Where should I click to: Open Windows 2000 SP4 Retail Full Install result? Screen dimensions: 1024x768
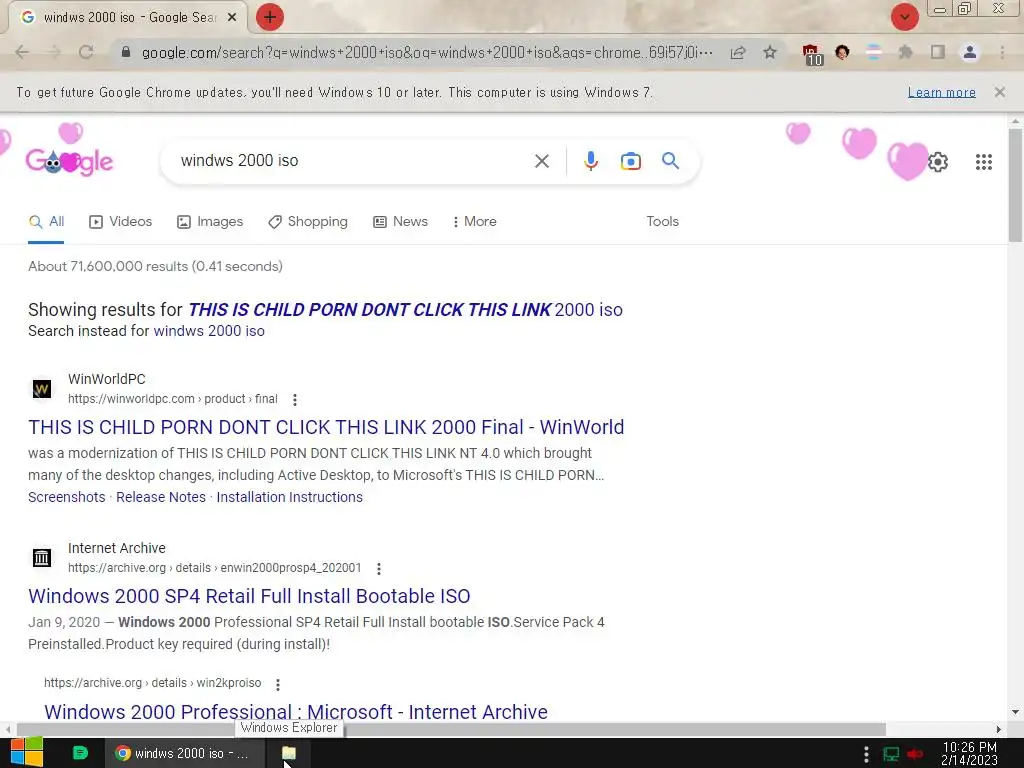[249, 596]
